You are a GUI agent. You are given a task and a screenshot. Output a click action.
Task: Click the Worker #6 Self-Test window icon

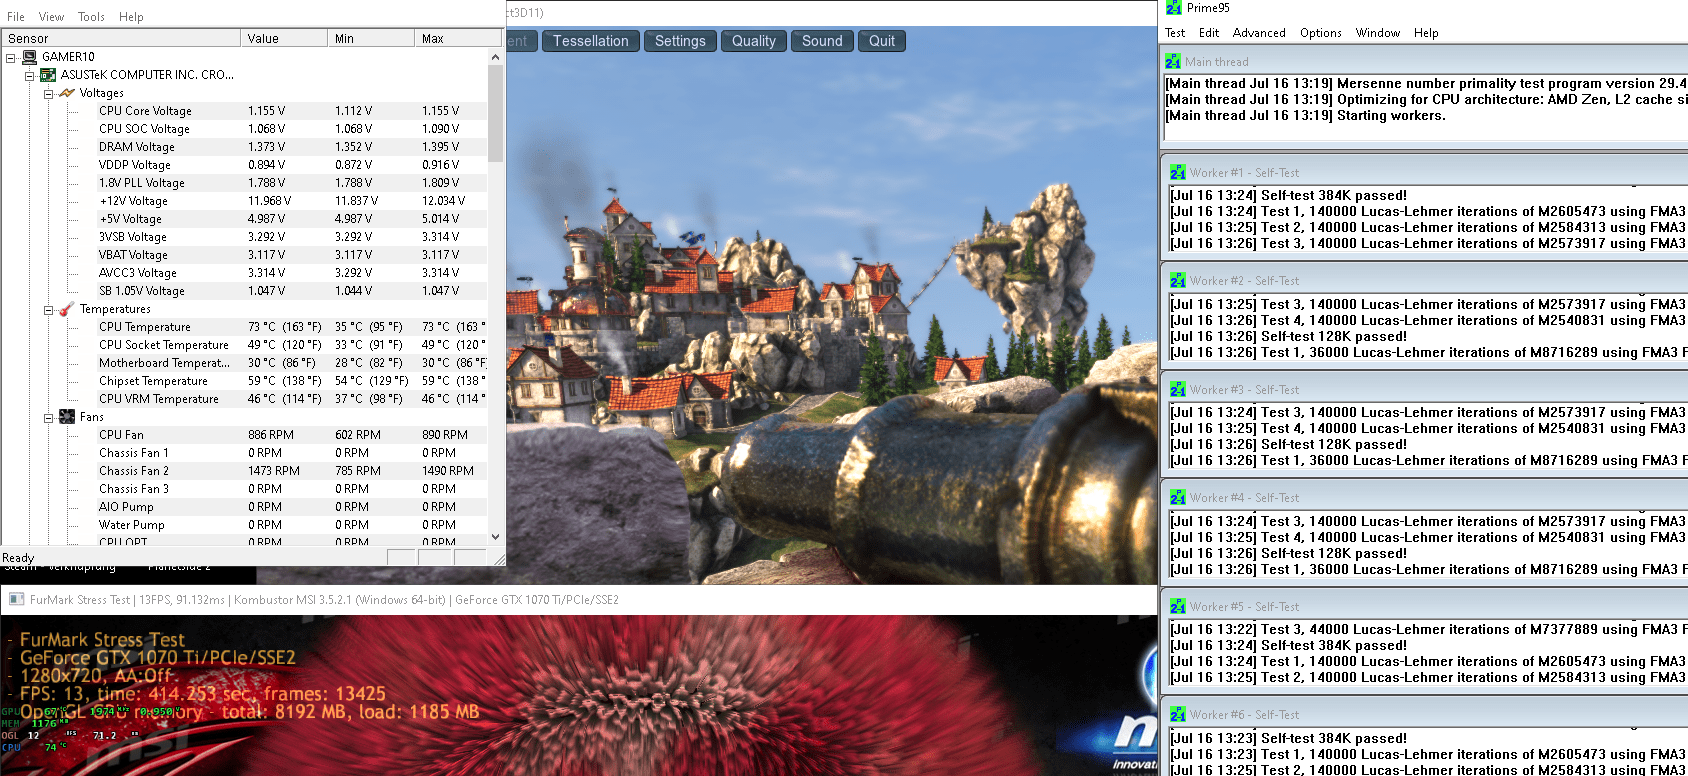(1178, 715)
